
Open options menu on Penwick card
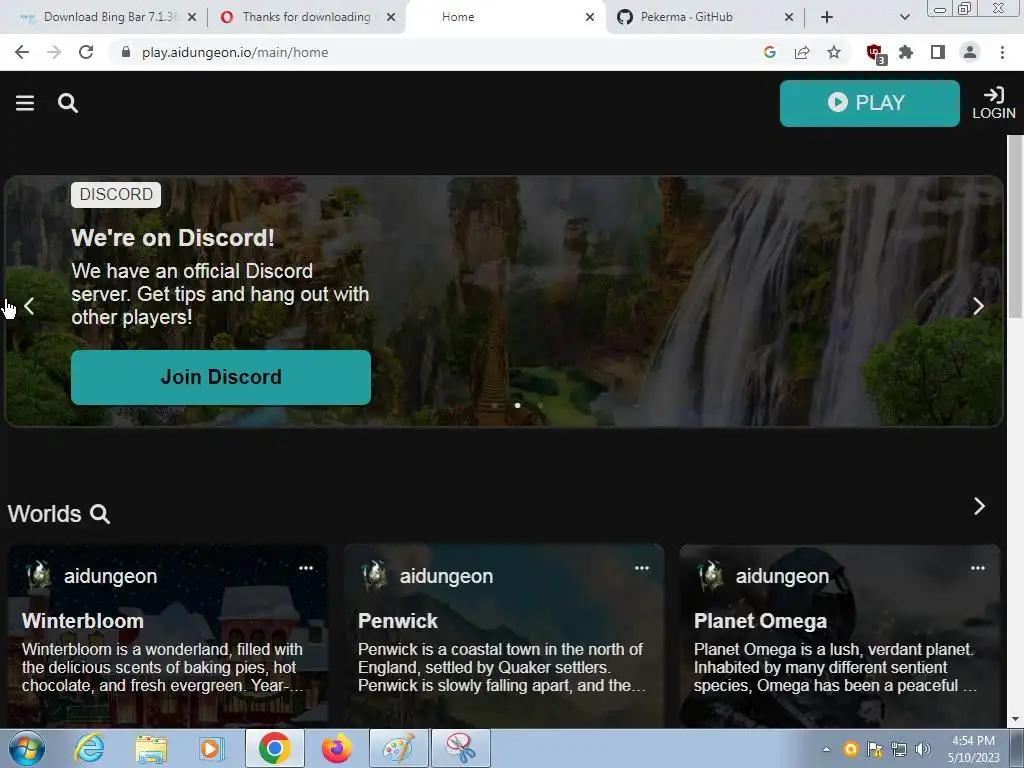click(x=642, y=568)
